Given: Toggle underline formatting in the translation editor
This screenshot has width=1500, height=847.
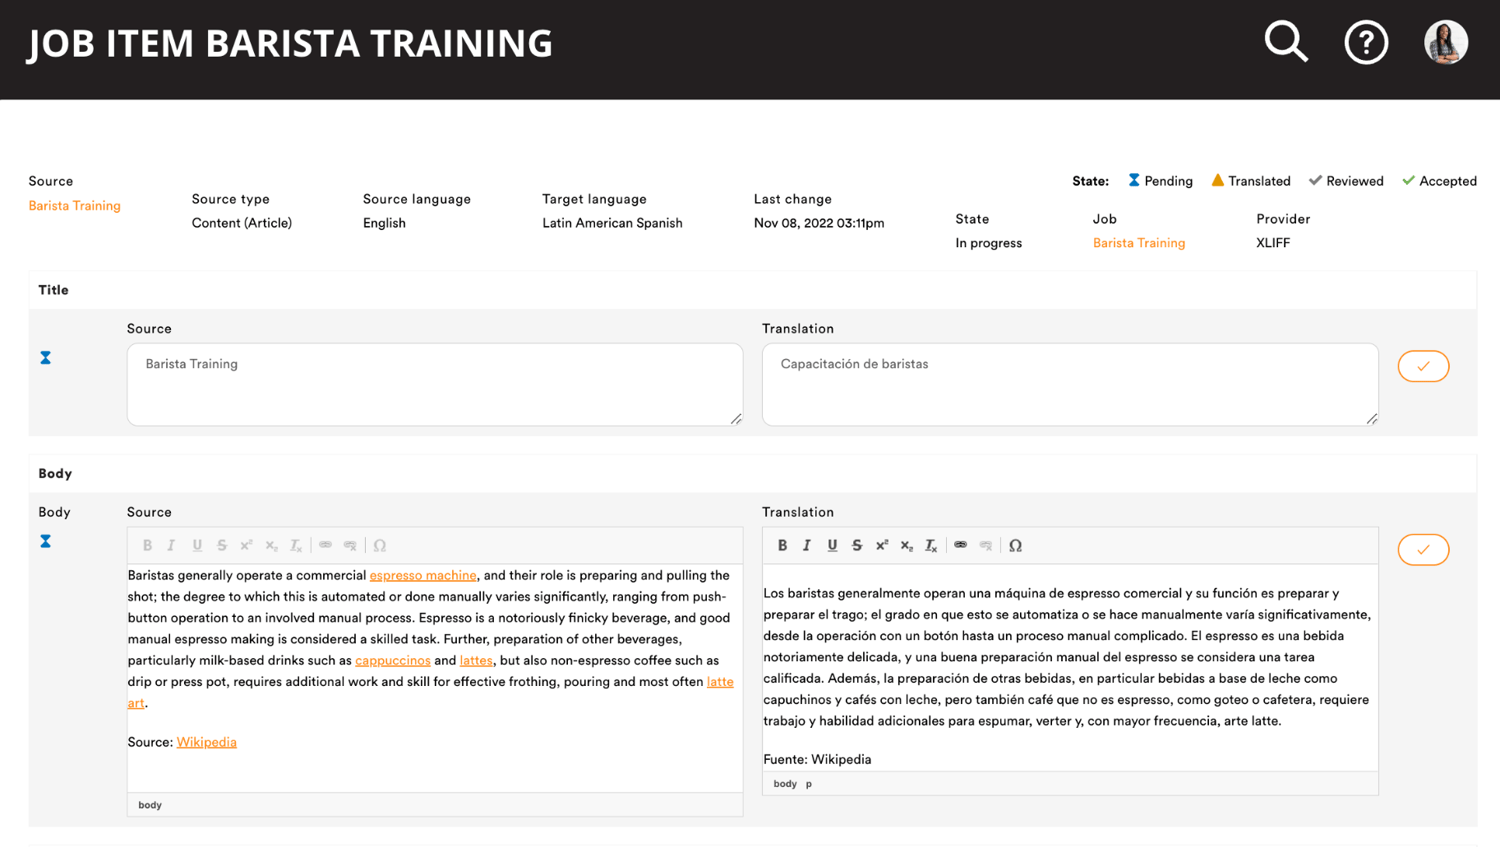Looking at the screenshot, I should point(832,545).
